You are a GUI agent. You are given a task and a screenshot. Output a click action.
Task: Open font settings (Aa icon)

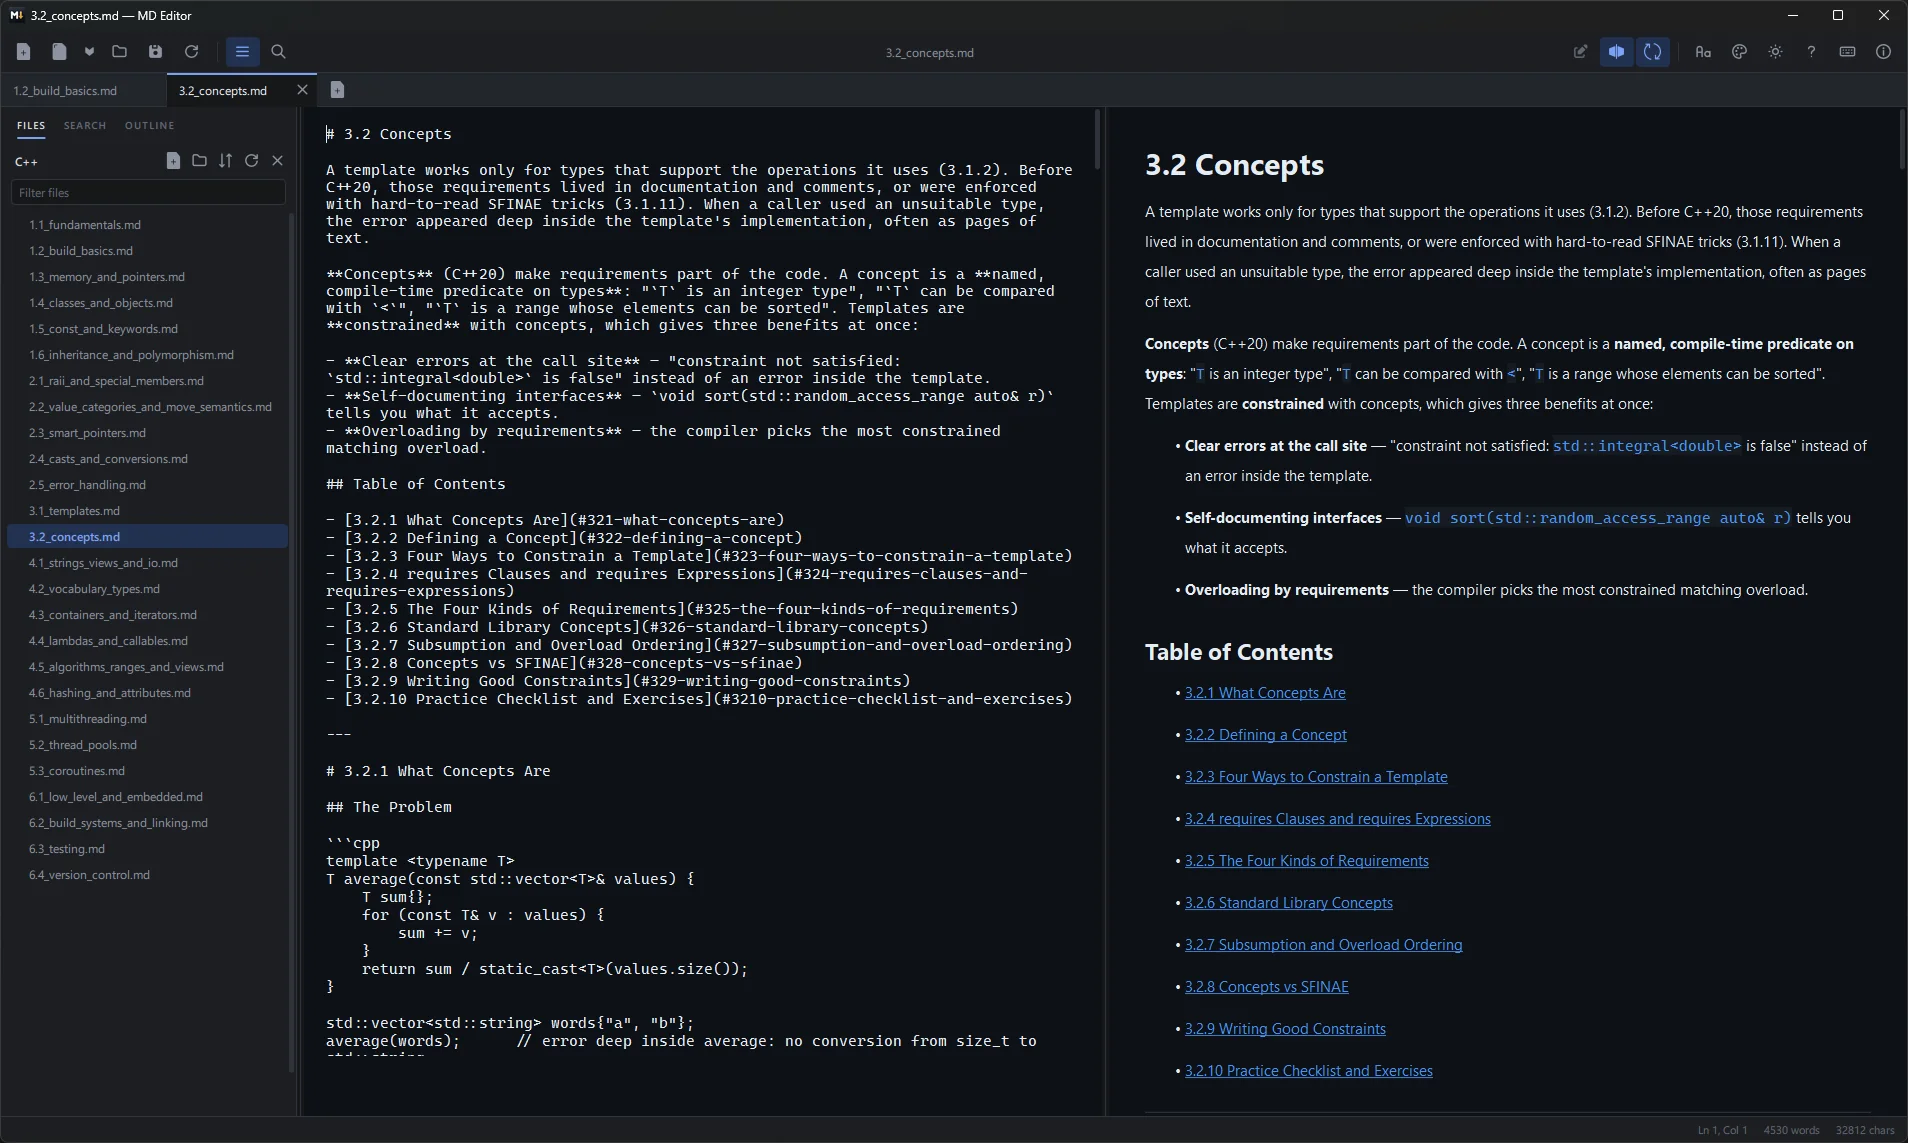(x=1703, y=52)
